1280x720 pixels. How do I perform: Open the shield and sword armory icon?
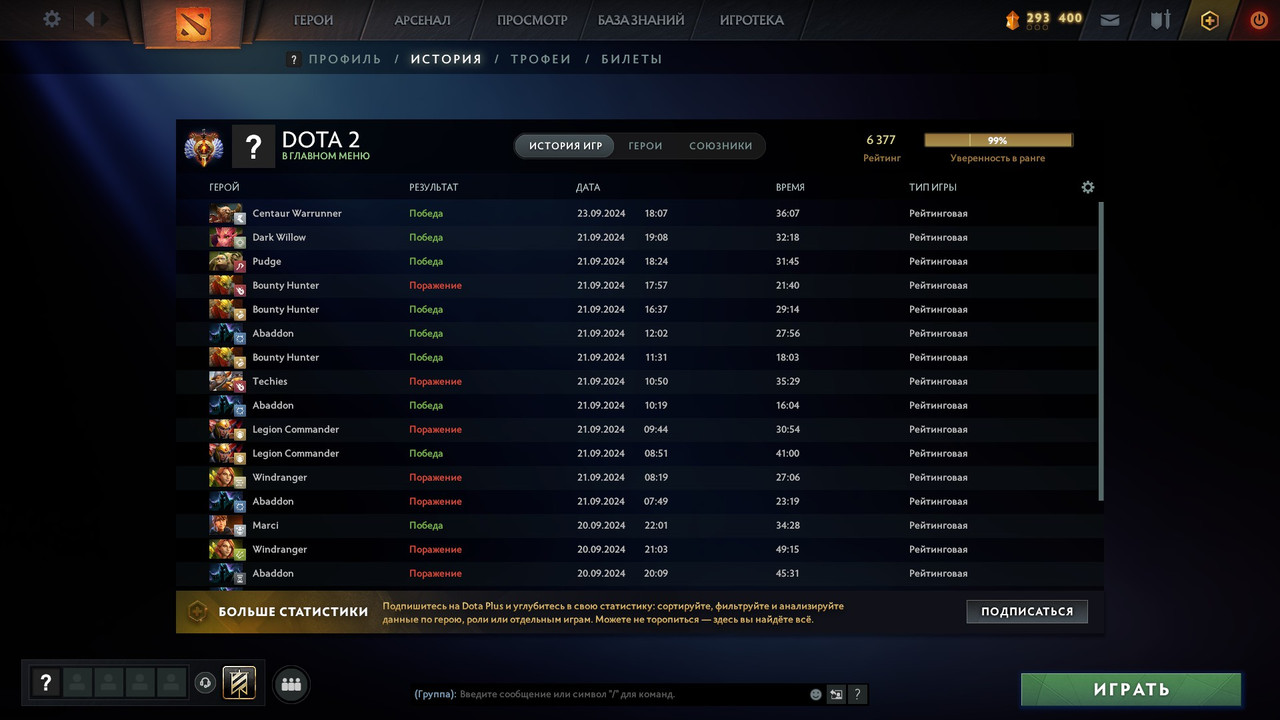[1160, 19]
